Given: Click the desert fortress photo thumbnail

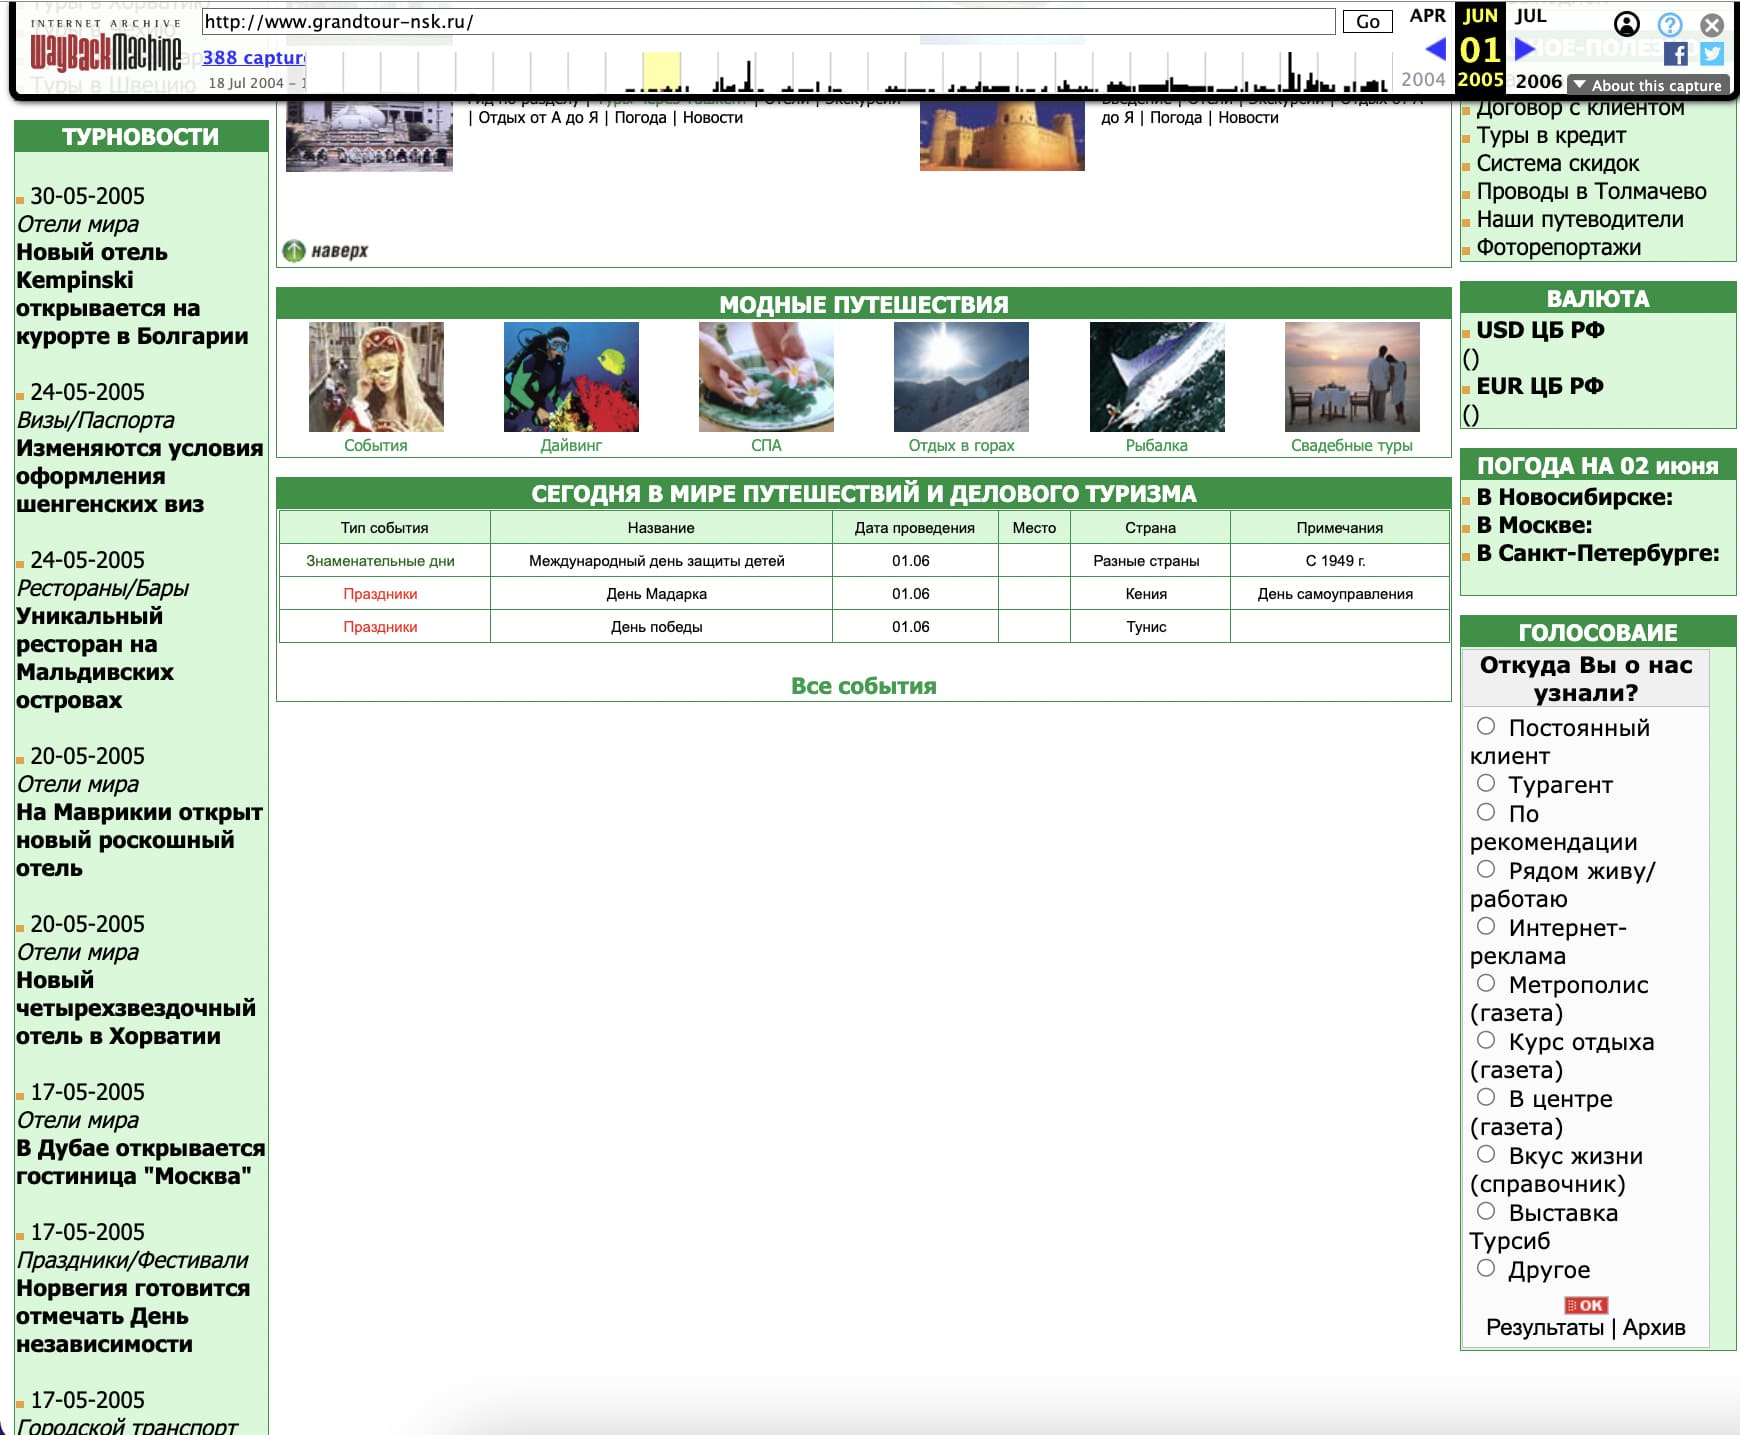Looking at the screenshot, I should 1002,134.
